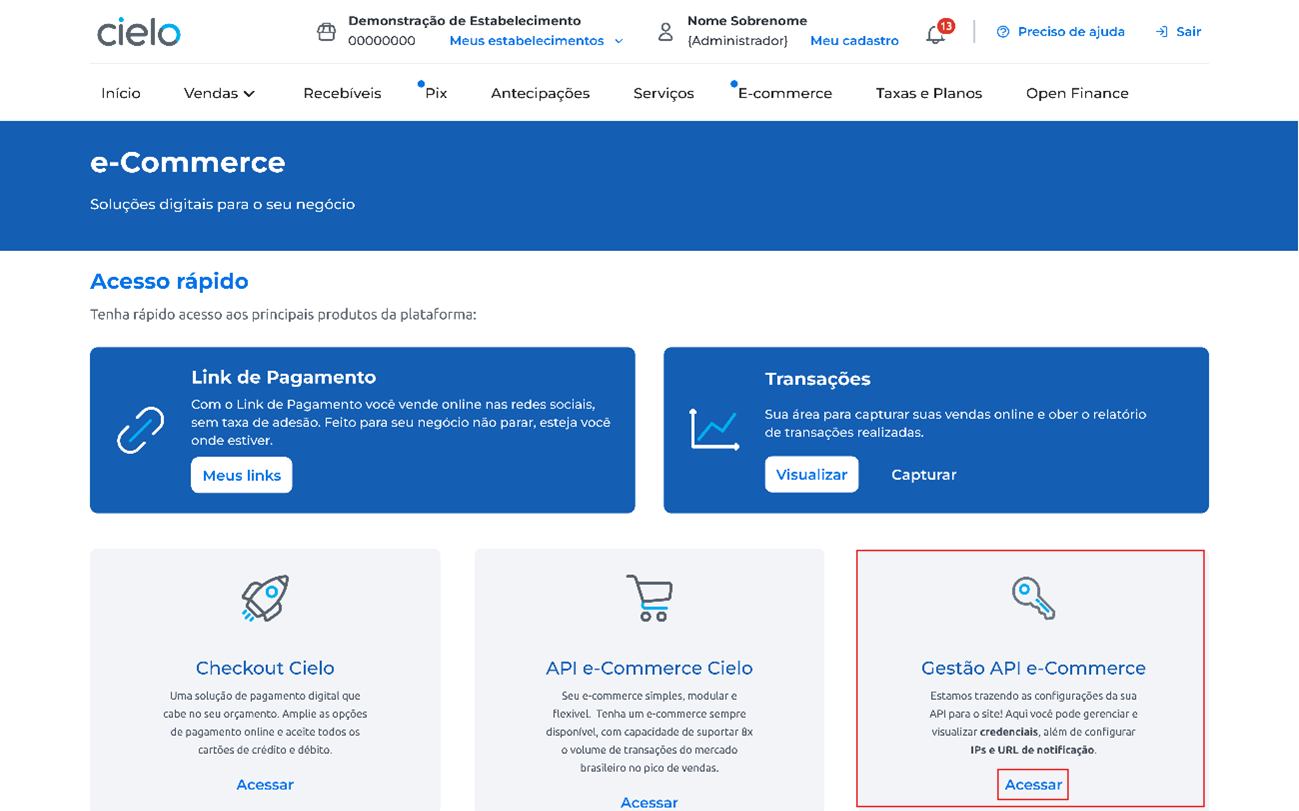Click the chart icon in Transações card

tap(714, 428)
